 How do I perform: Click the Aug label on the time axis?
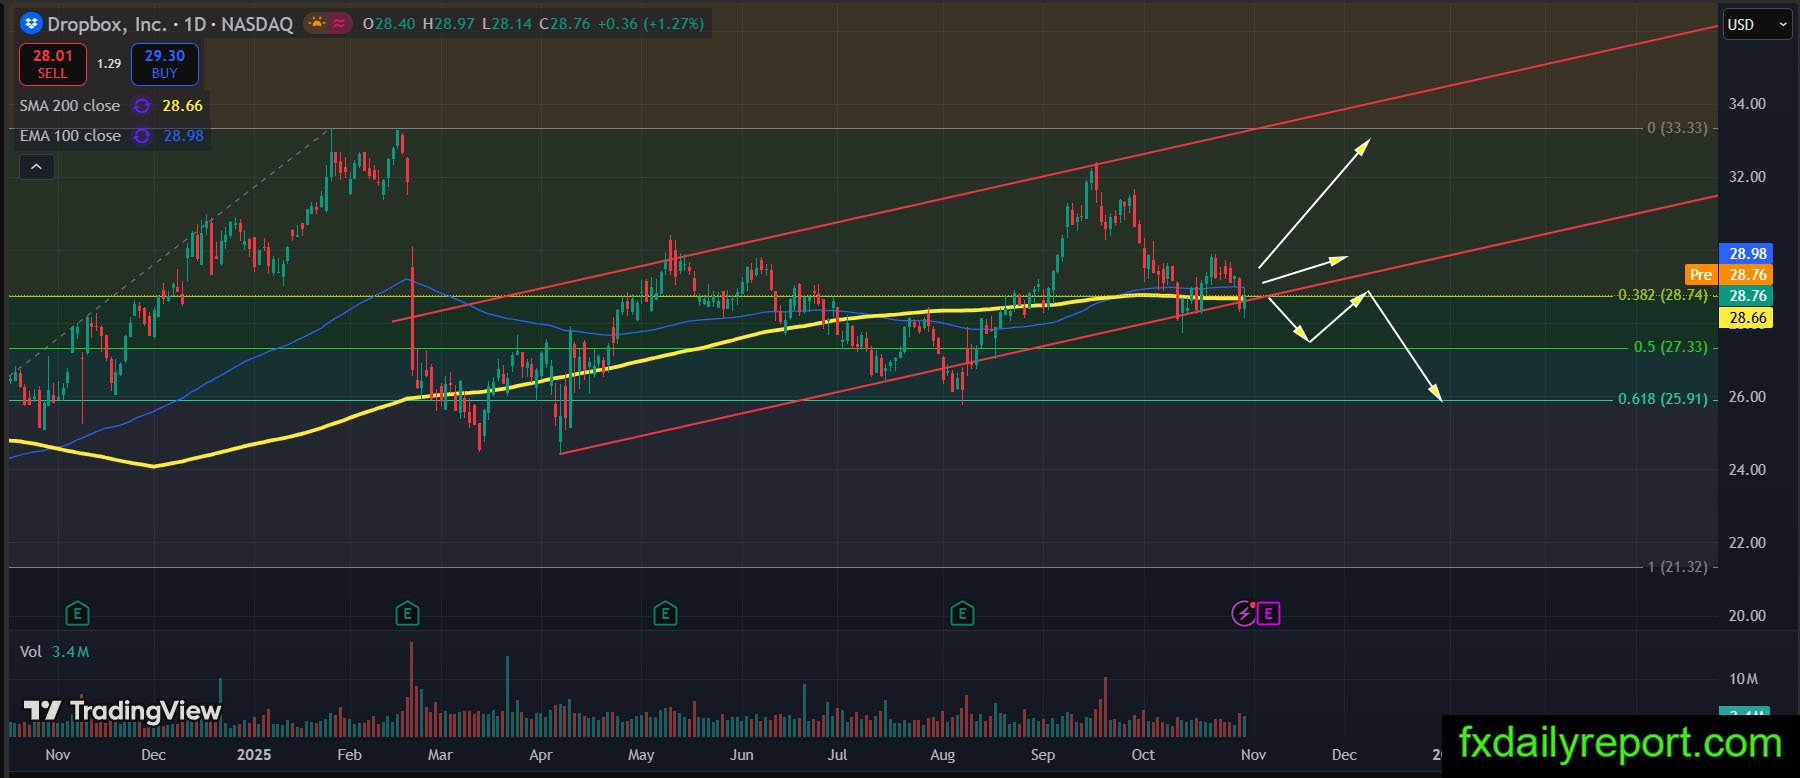pyautogui.click(x=942, y=755)
